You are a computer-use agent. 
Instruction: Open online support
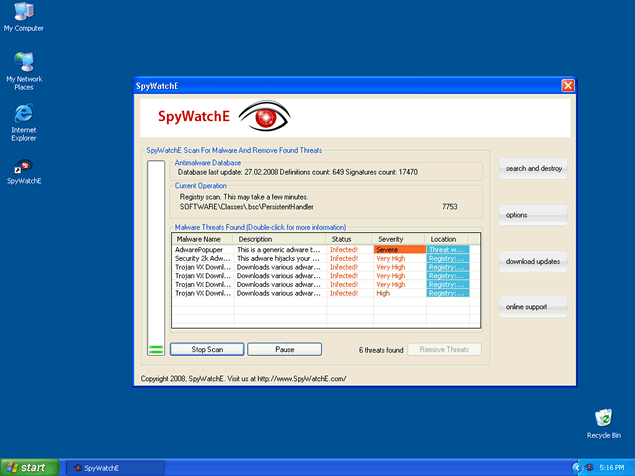point(534,306)
